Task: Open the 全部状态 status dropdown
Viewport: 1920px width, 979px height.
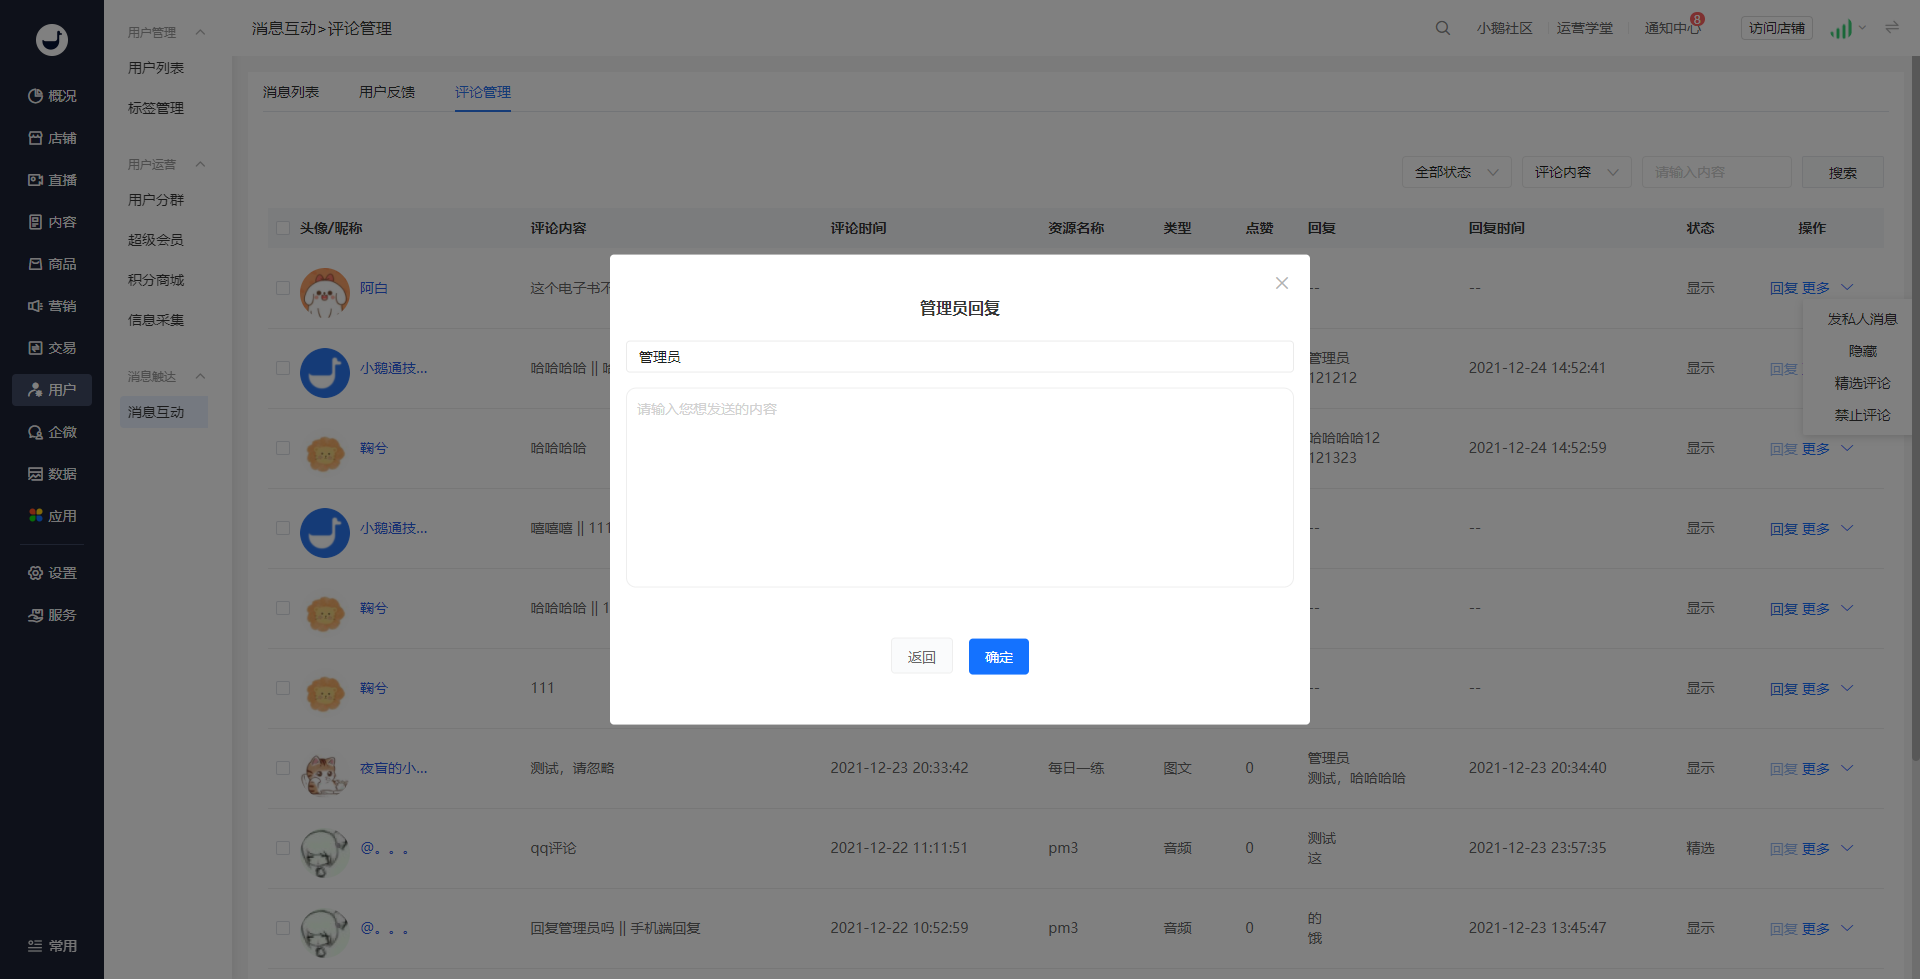Action: 1457,172
